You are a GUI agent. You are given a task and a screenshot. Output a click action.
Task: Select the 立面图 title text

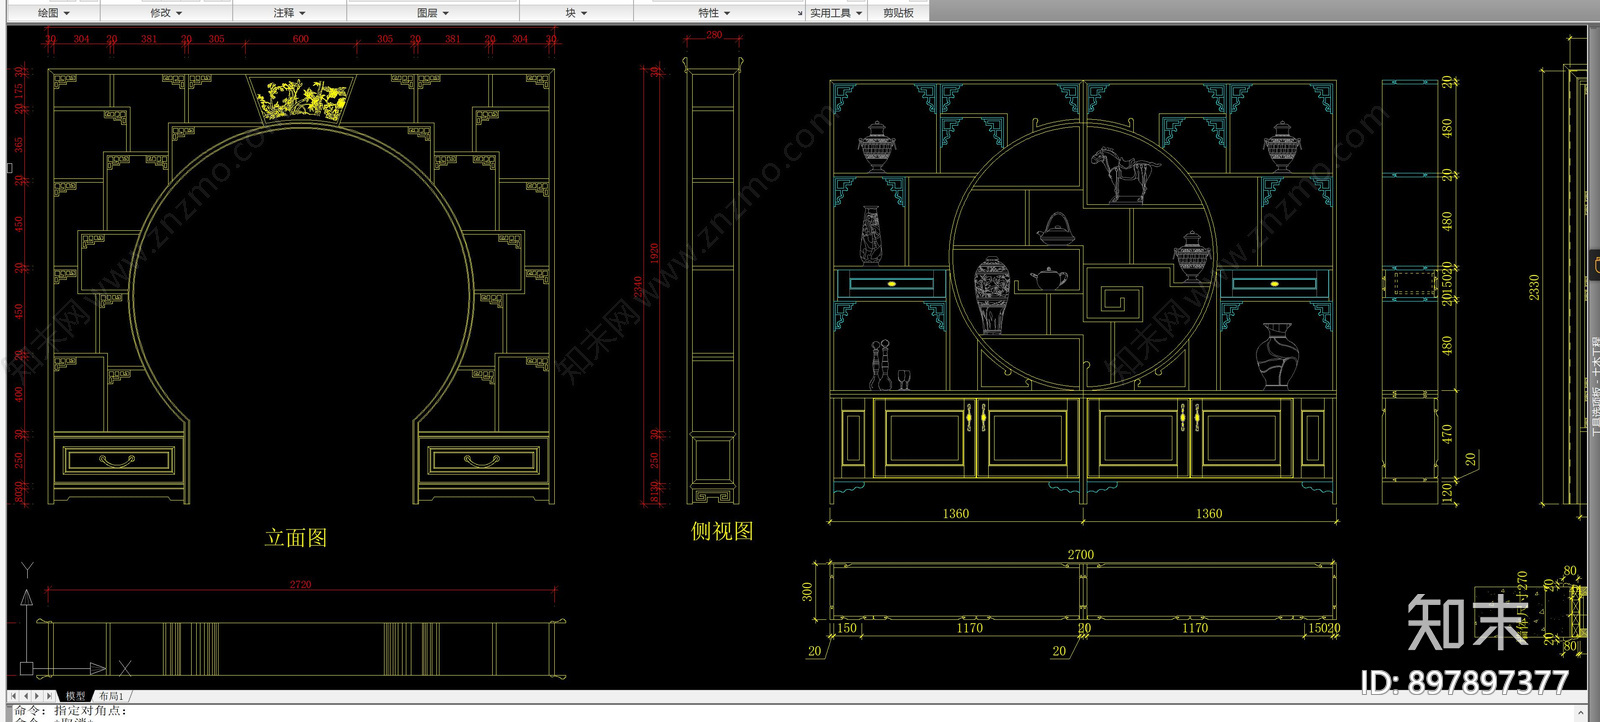296,538
